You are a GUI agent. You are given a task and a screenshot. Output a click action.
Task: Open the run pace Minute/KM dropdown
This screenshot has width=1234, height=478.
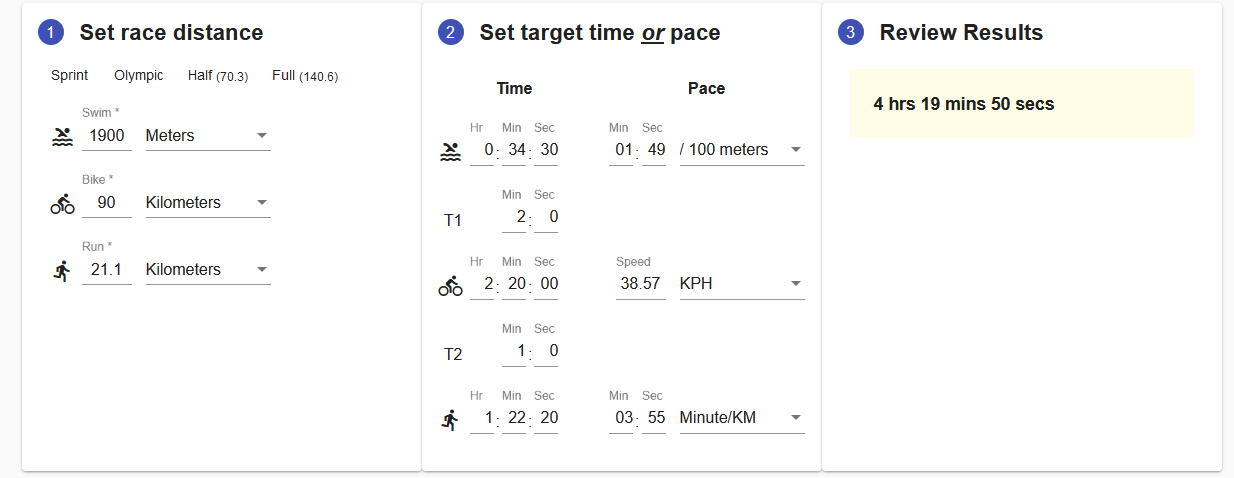(741, 418)
